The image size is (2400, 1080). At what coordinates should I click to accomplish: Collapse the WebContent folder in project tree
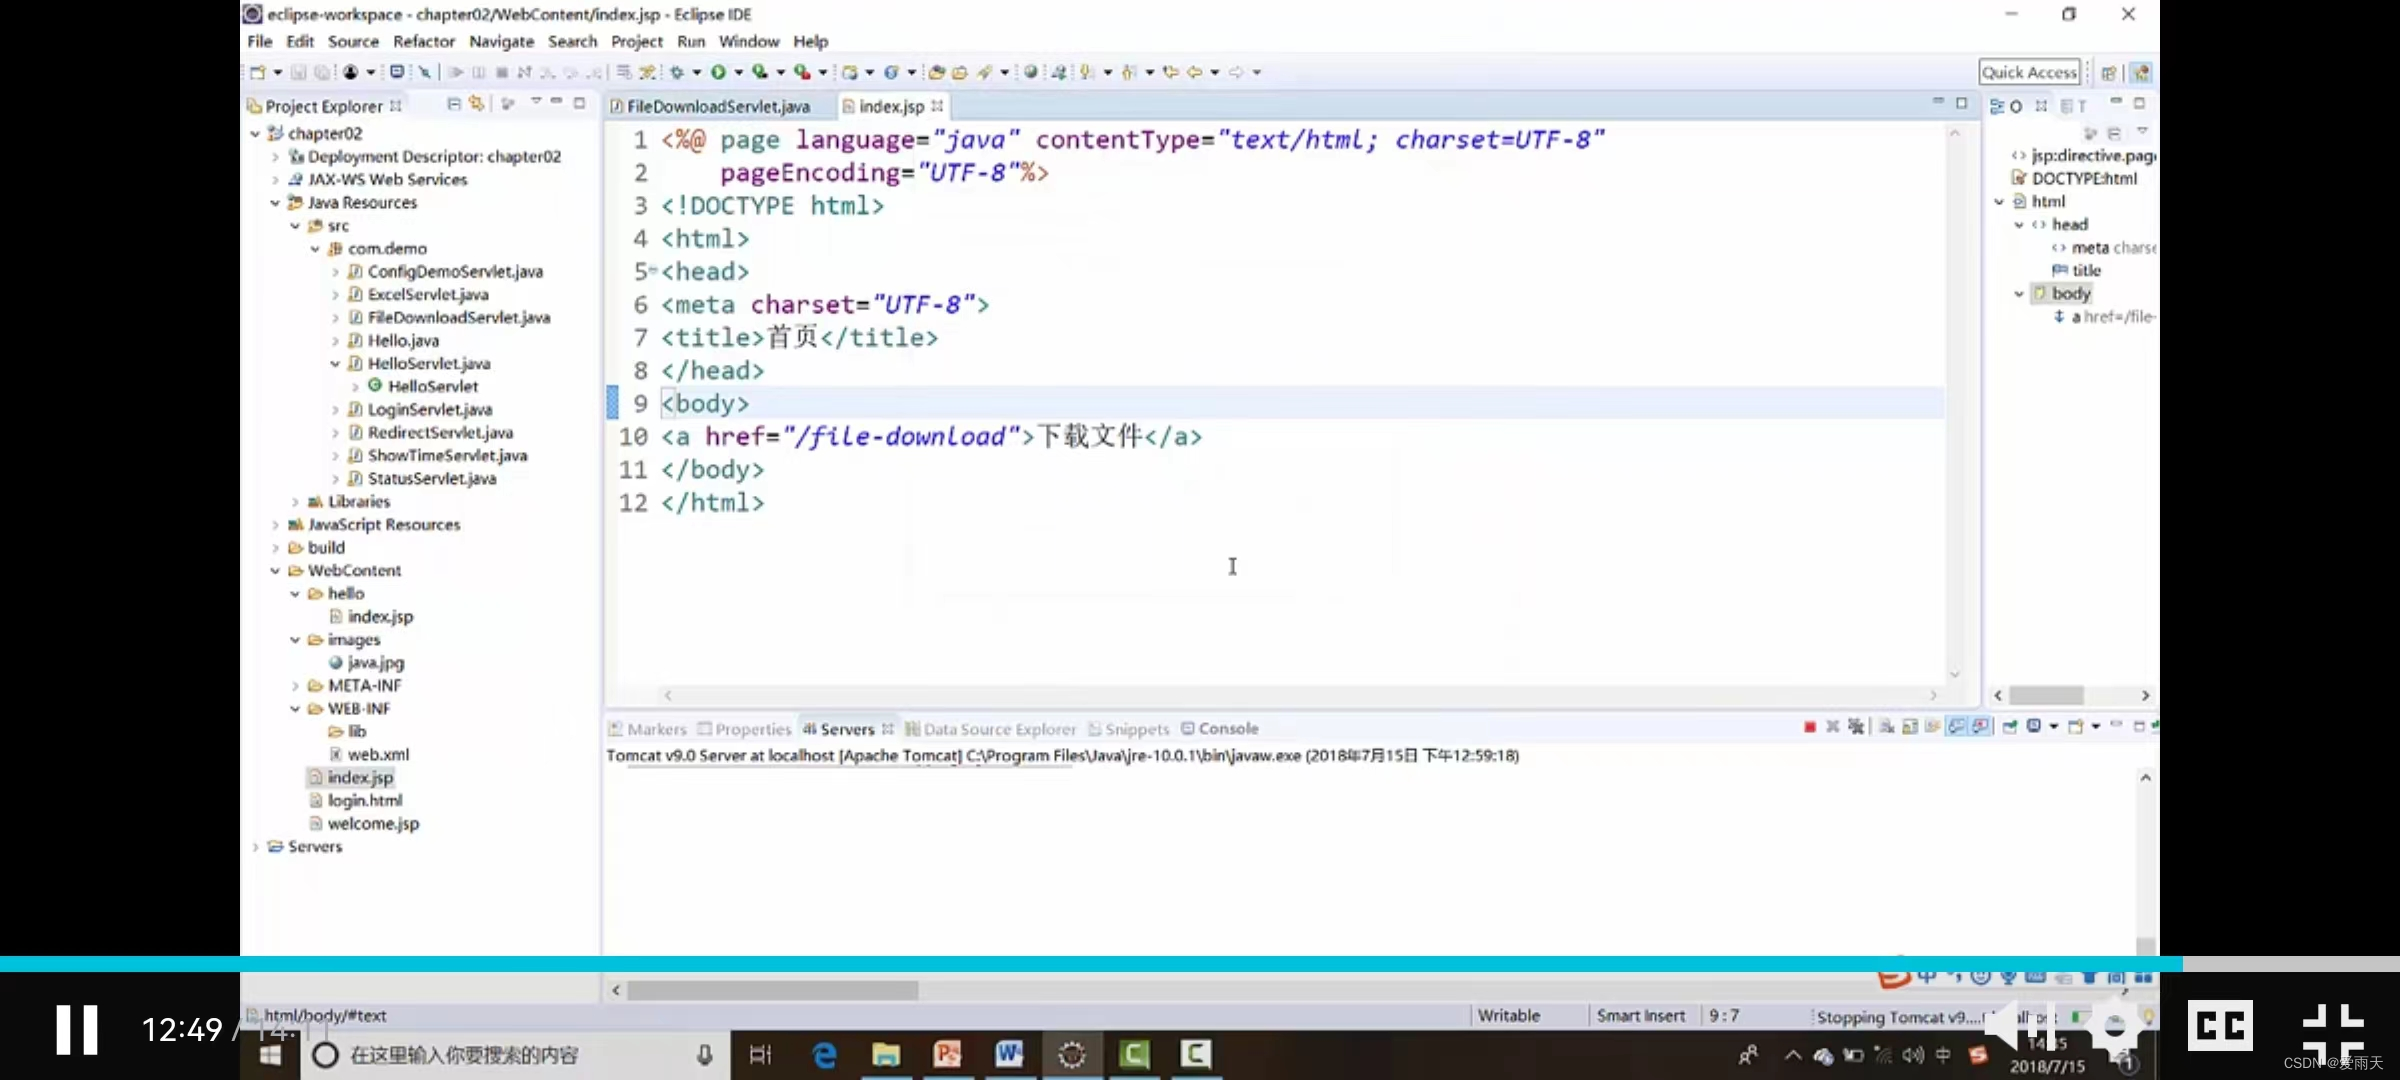tap(275, 570)
